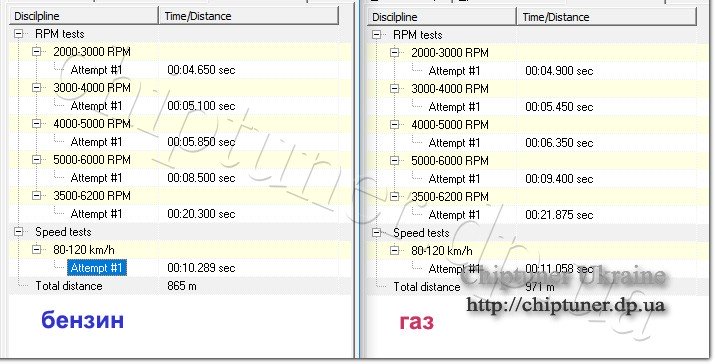This screenshot has width=715, height=364.
Task: Select Attempt #1 under 2000-3000 RPM, right panel
Action: 455,71
